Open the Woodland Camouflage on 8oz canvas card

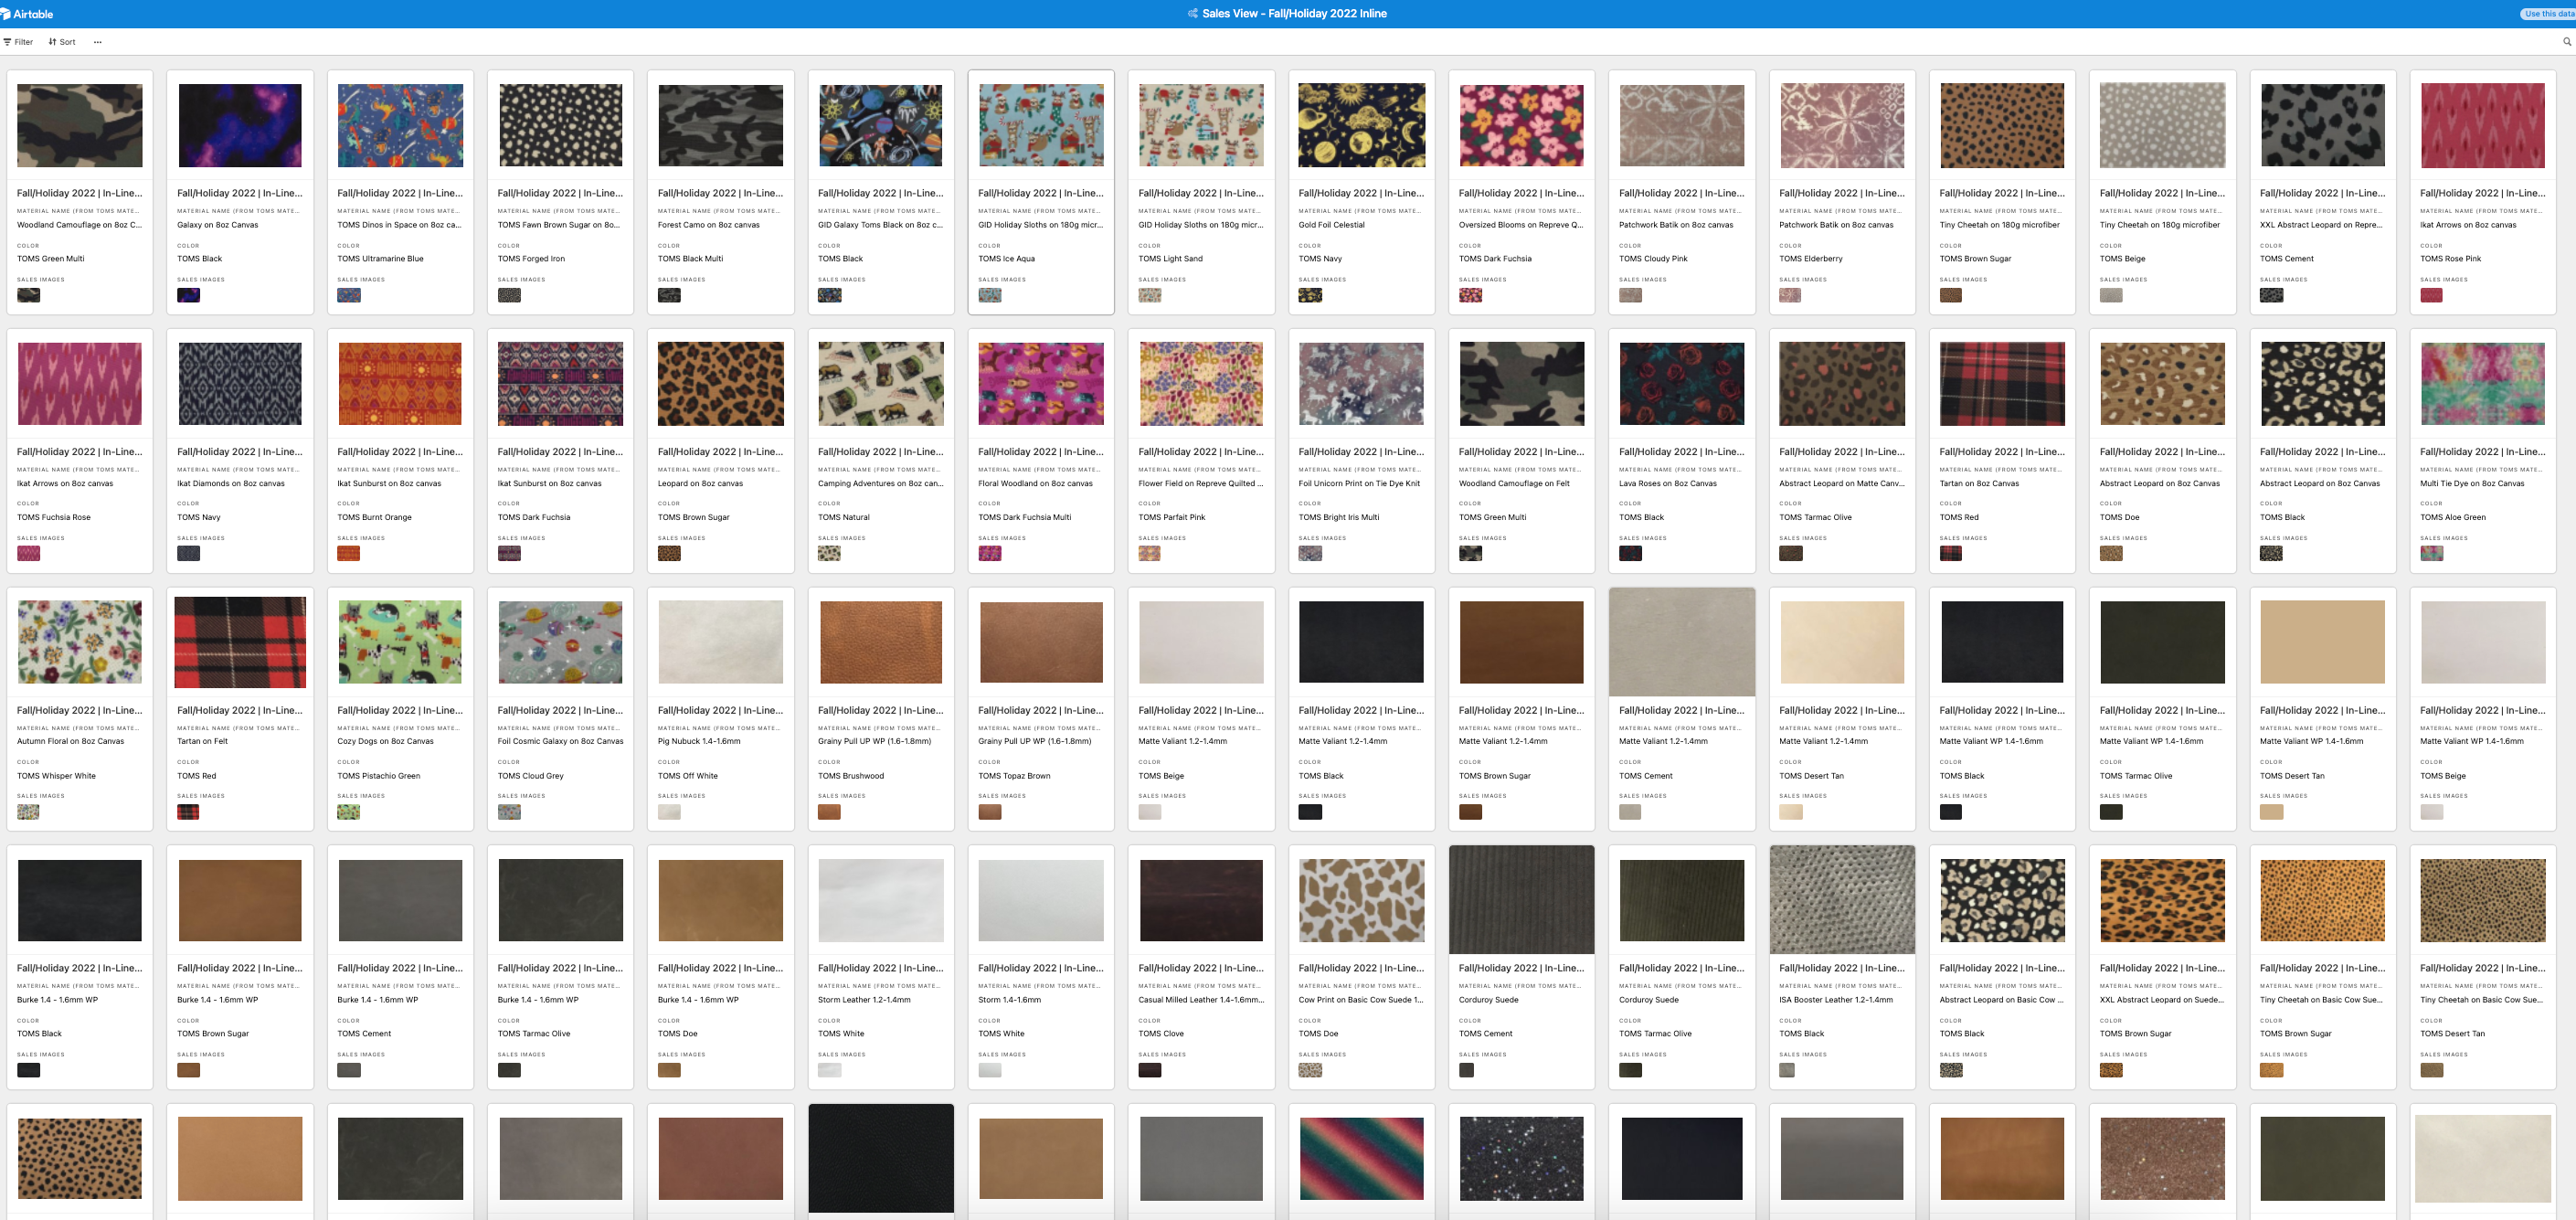click(80, 192)
